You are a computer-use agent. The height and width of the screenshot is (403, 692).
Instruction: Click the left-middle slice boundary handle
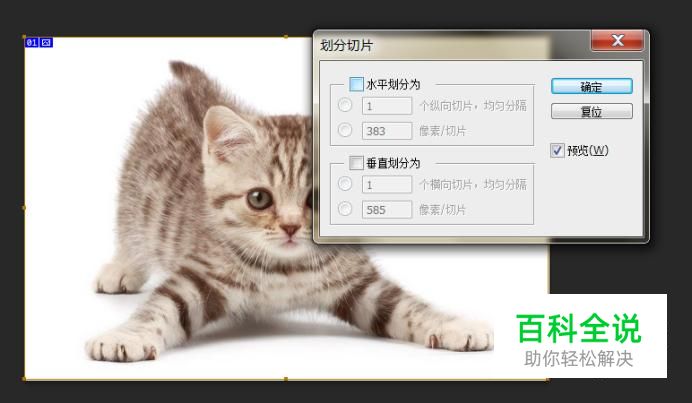pos(24,207)
